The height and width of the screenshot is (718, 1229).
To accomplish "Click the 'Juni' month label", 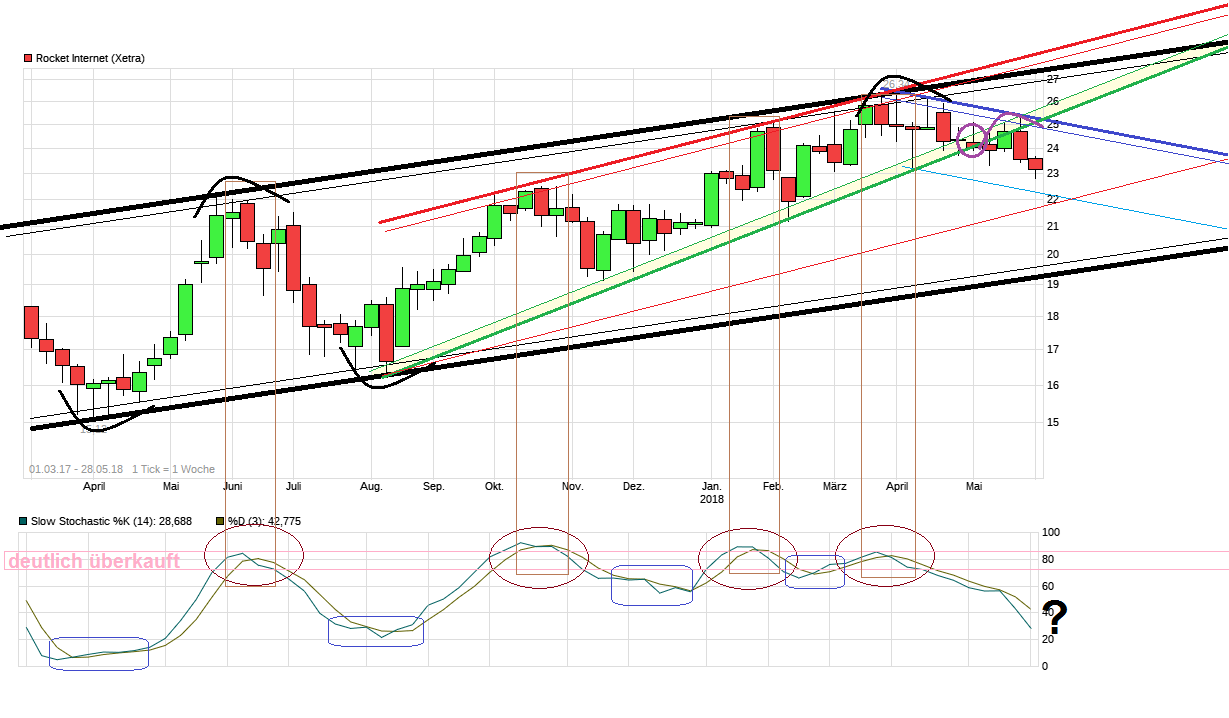I will click(x=232, y=487).
